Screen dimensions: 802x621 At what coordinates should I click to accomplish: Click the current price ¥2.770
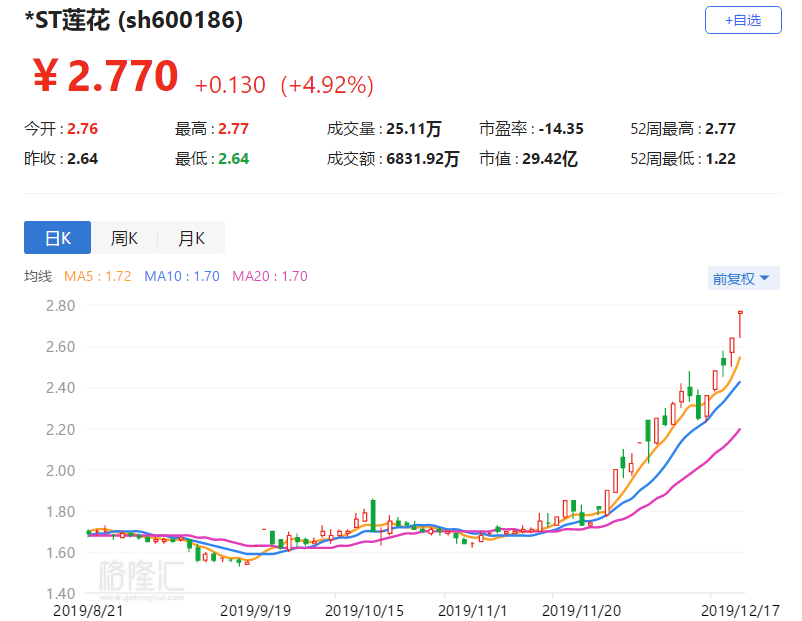point(105,76)
